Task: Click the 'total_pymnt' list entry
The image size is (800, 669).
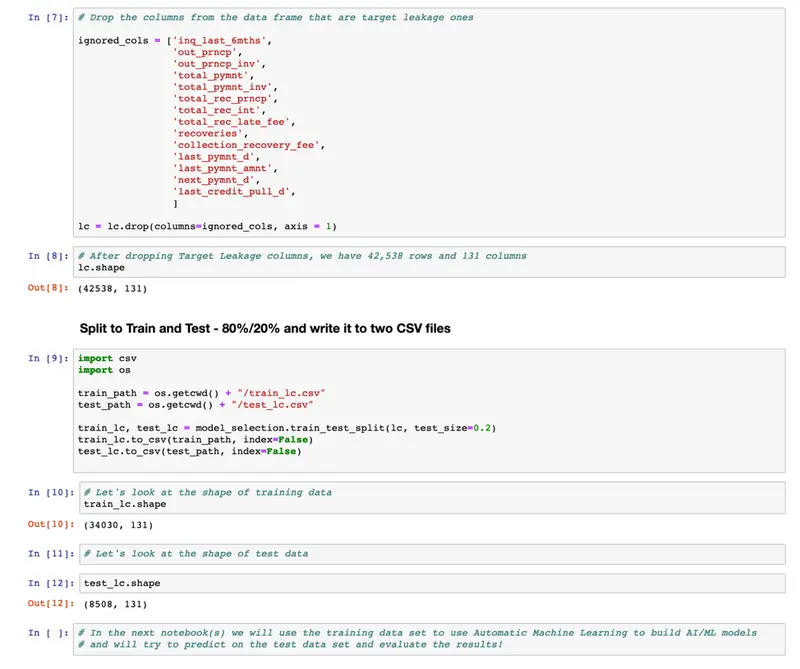Action: [210, 76]
